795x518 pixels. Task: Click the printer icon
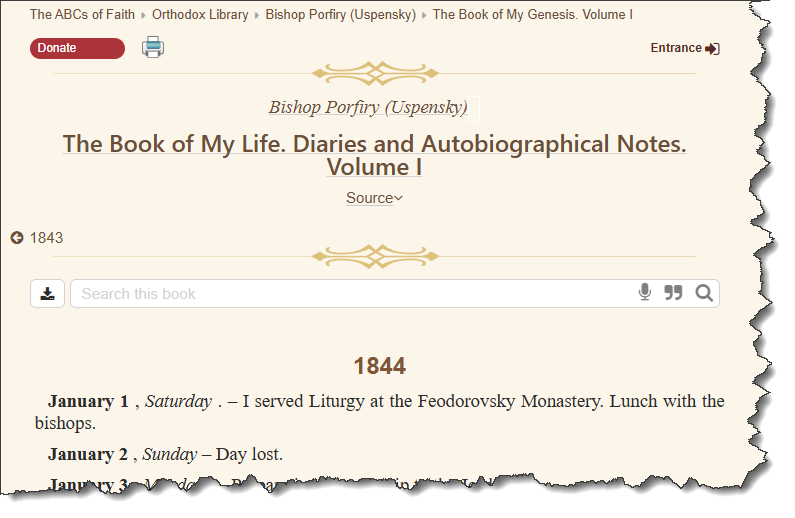point(152,47)
